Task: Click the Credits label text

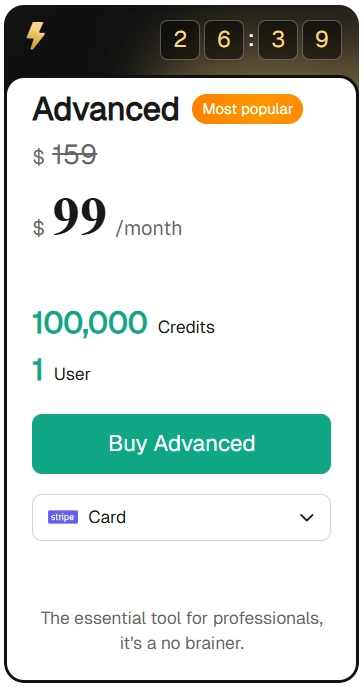Action: (186, 327)
